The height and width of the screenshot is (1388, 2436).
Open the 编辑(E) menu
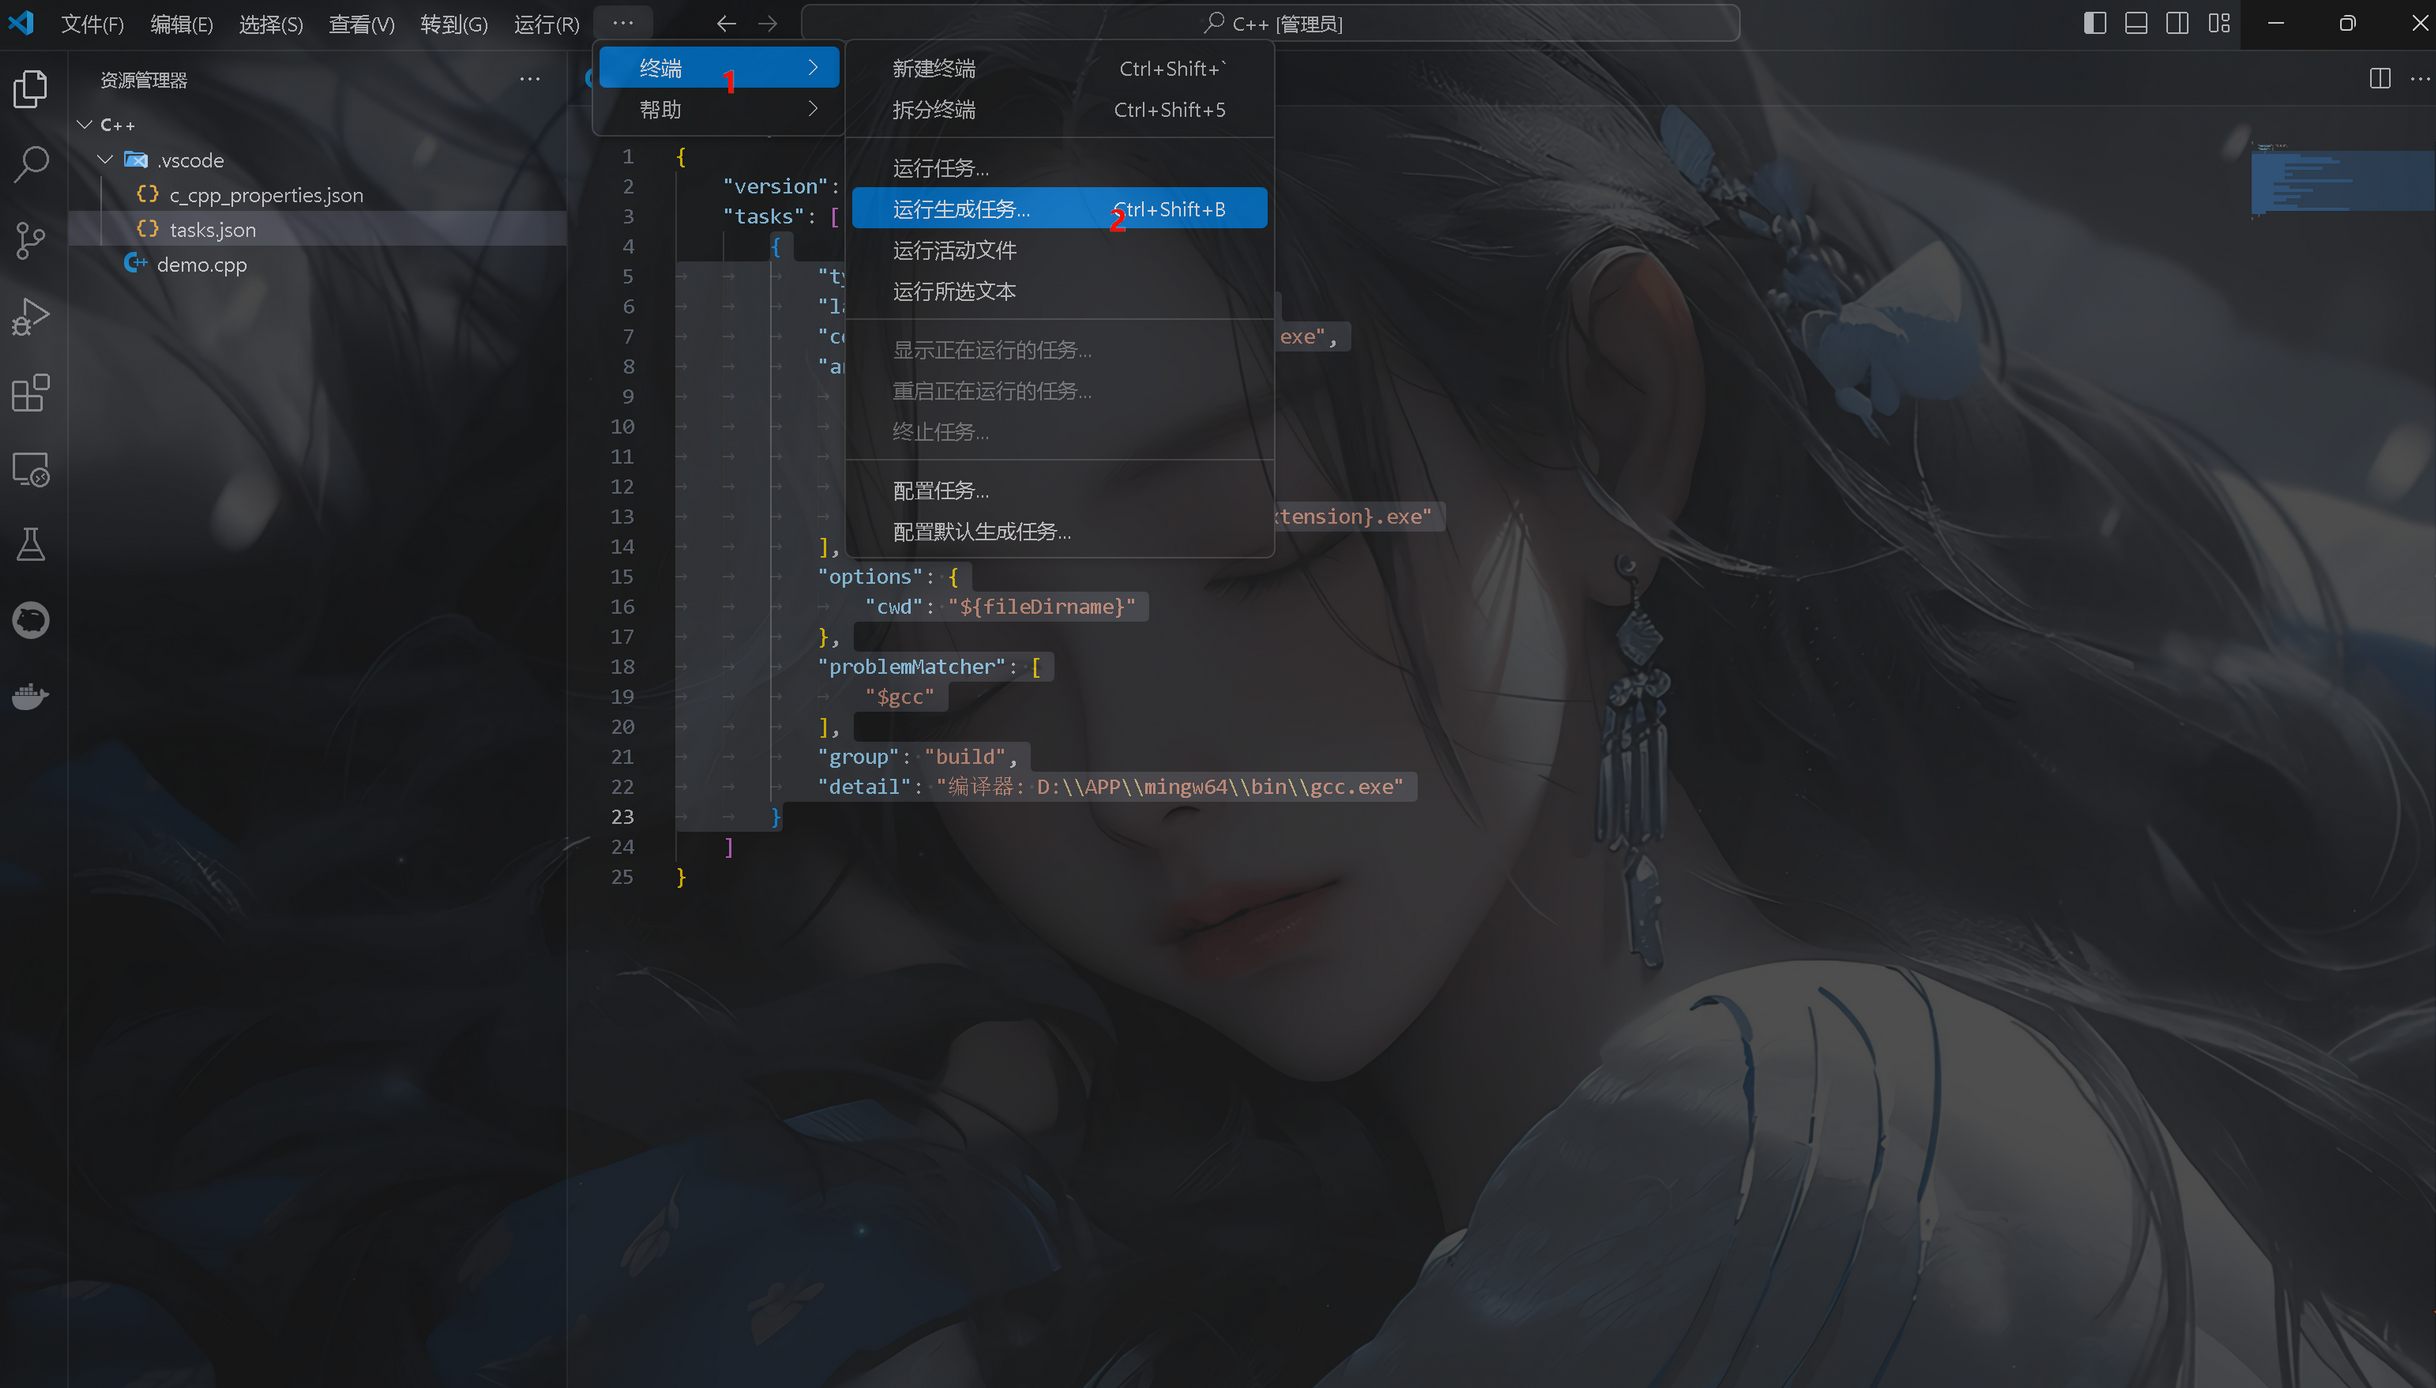coord(181,24)
